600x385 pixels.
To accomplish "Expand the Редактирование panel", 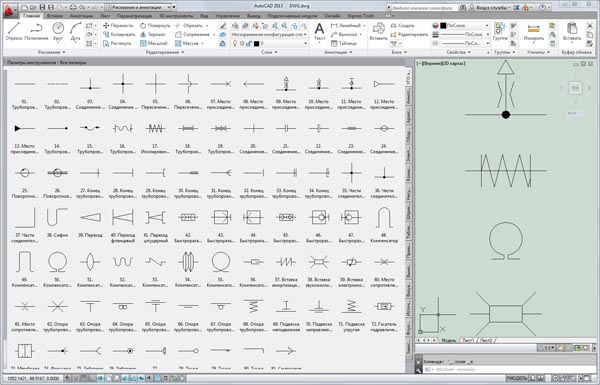I will pyautogui.click(x=165, y=52).
